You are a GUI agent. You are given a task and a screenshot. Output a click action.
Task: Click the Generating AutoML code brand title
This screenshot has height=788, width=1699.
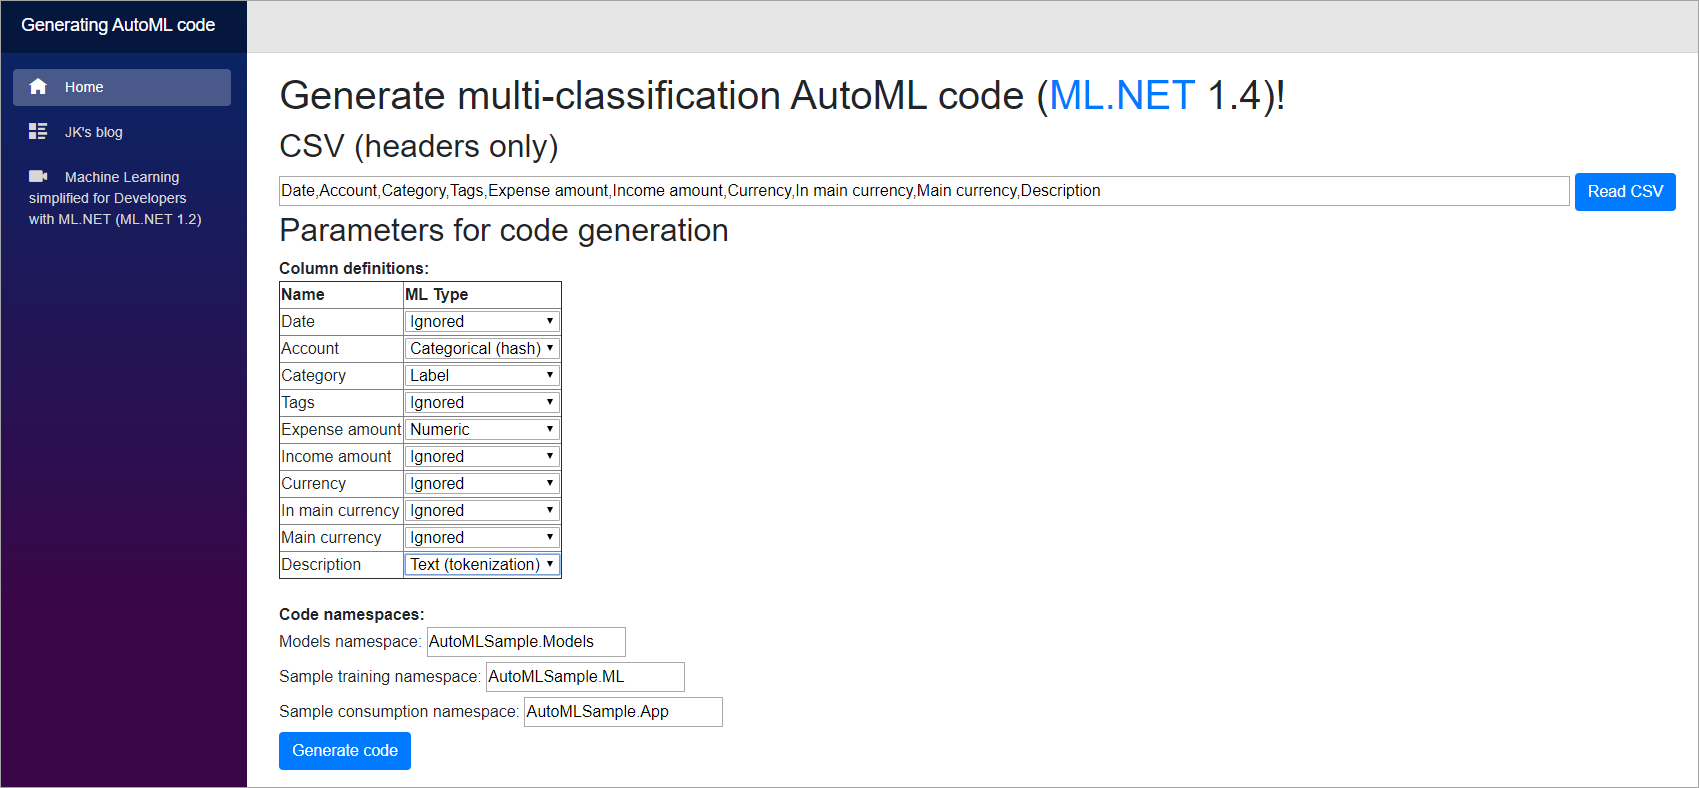coord(118,25)
